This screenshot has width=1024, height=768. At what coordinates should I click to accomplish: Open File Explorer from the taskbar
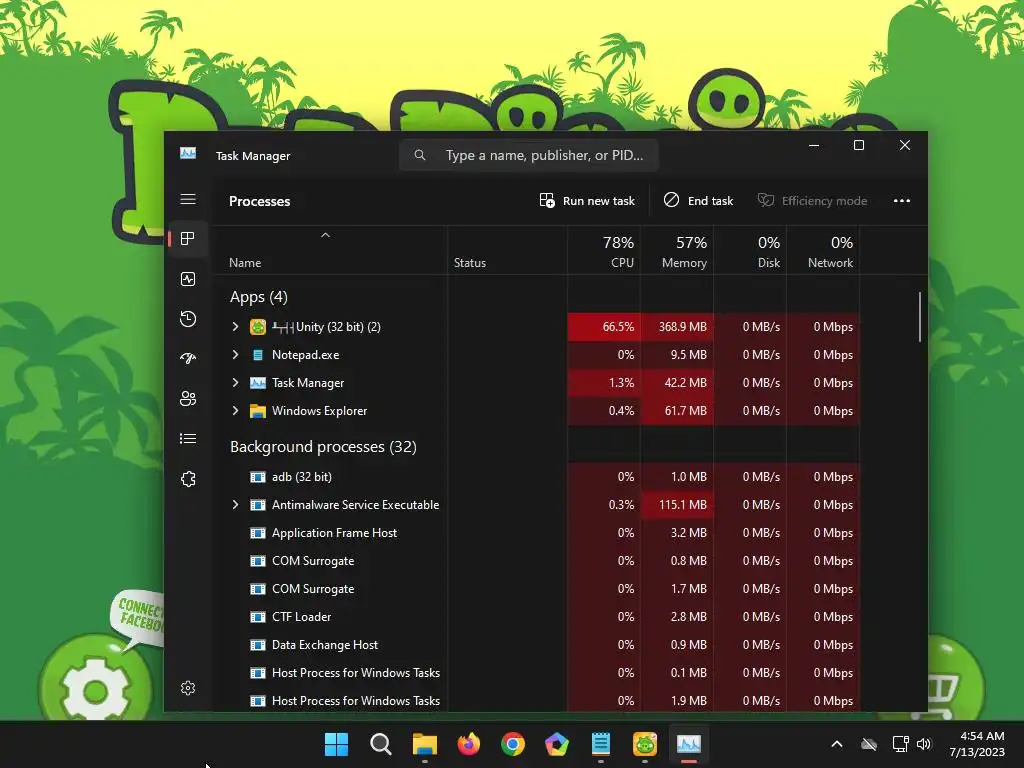coord(424,744)
